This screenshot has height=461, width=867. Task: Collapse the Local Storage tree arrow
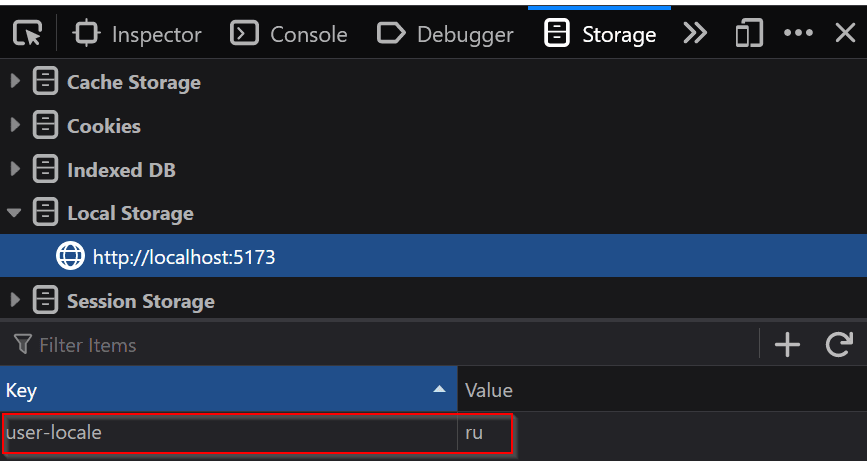click(15, 213)
